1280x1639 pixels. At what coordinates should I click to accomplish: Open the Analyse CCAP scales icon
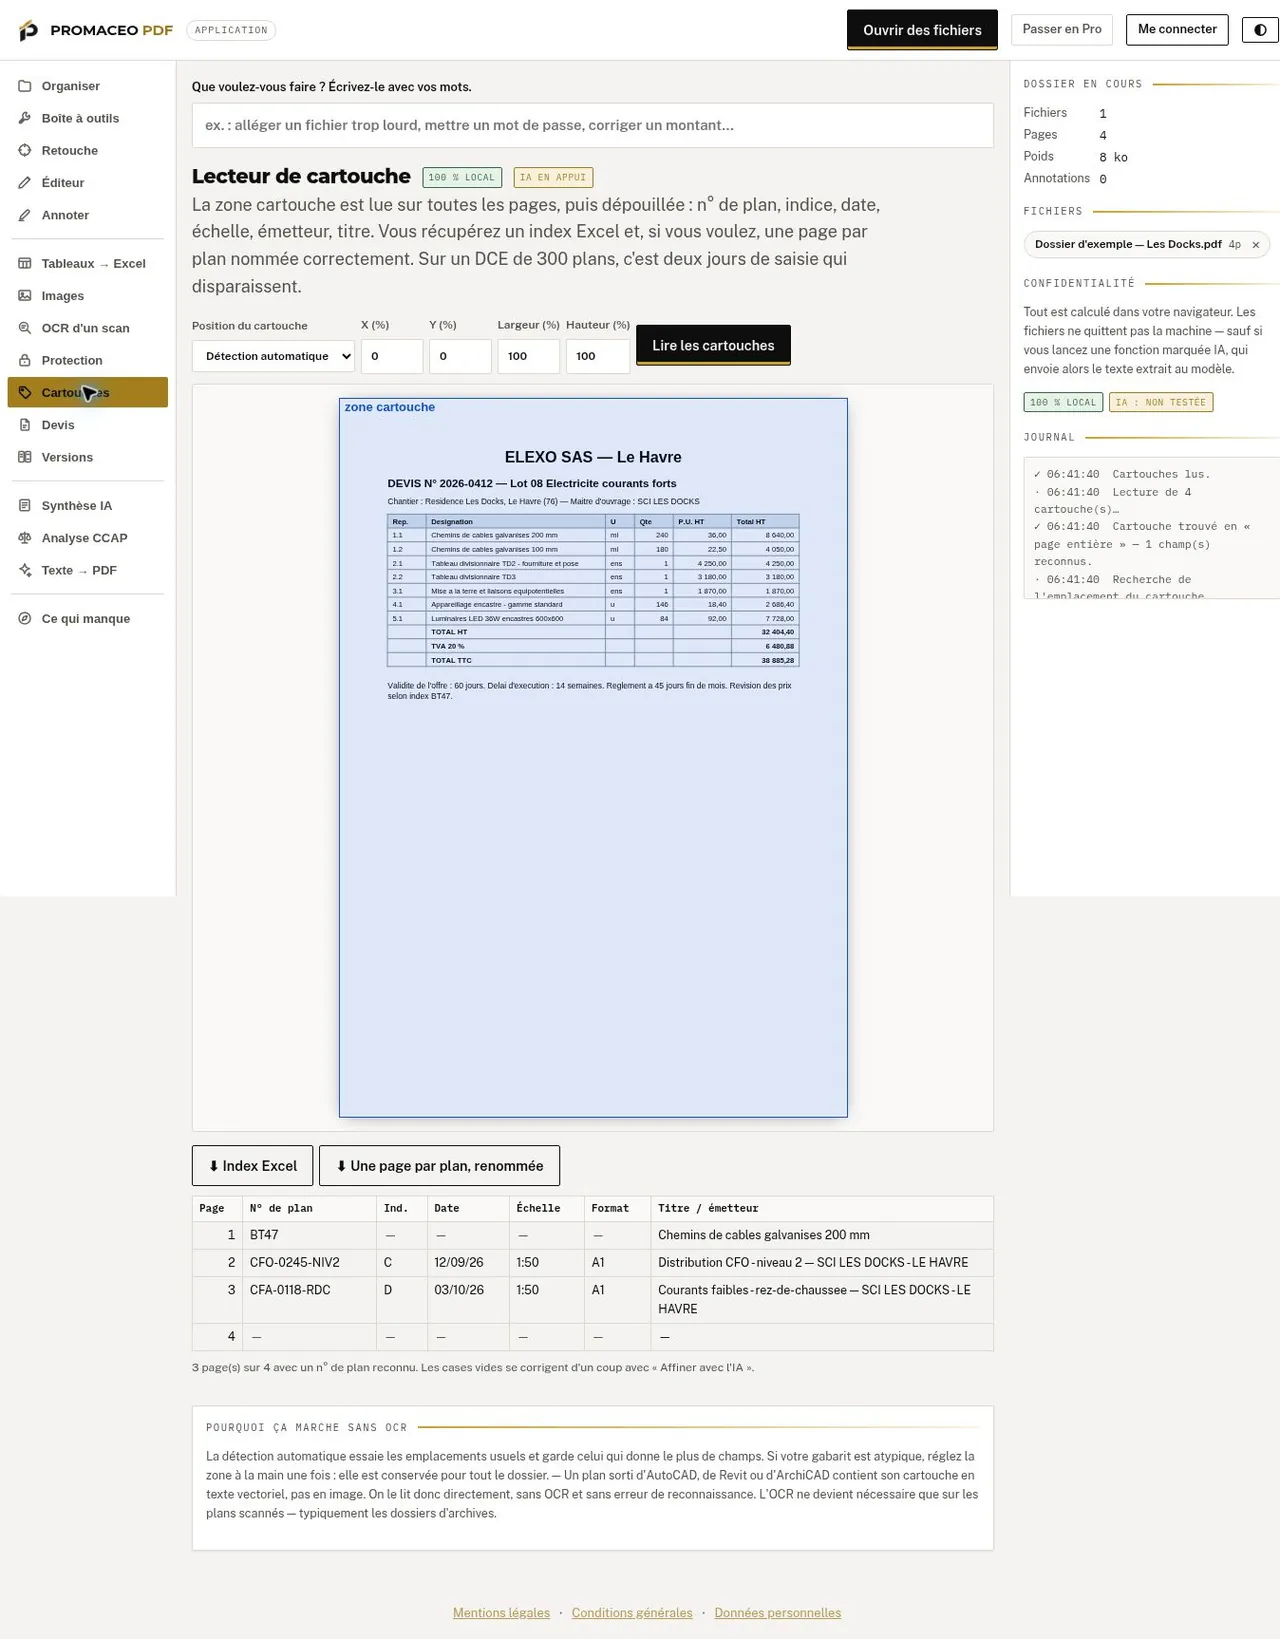point(25,538)
